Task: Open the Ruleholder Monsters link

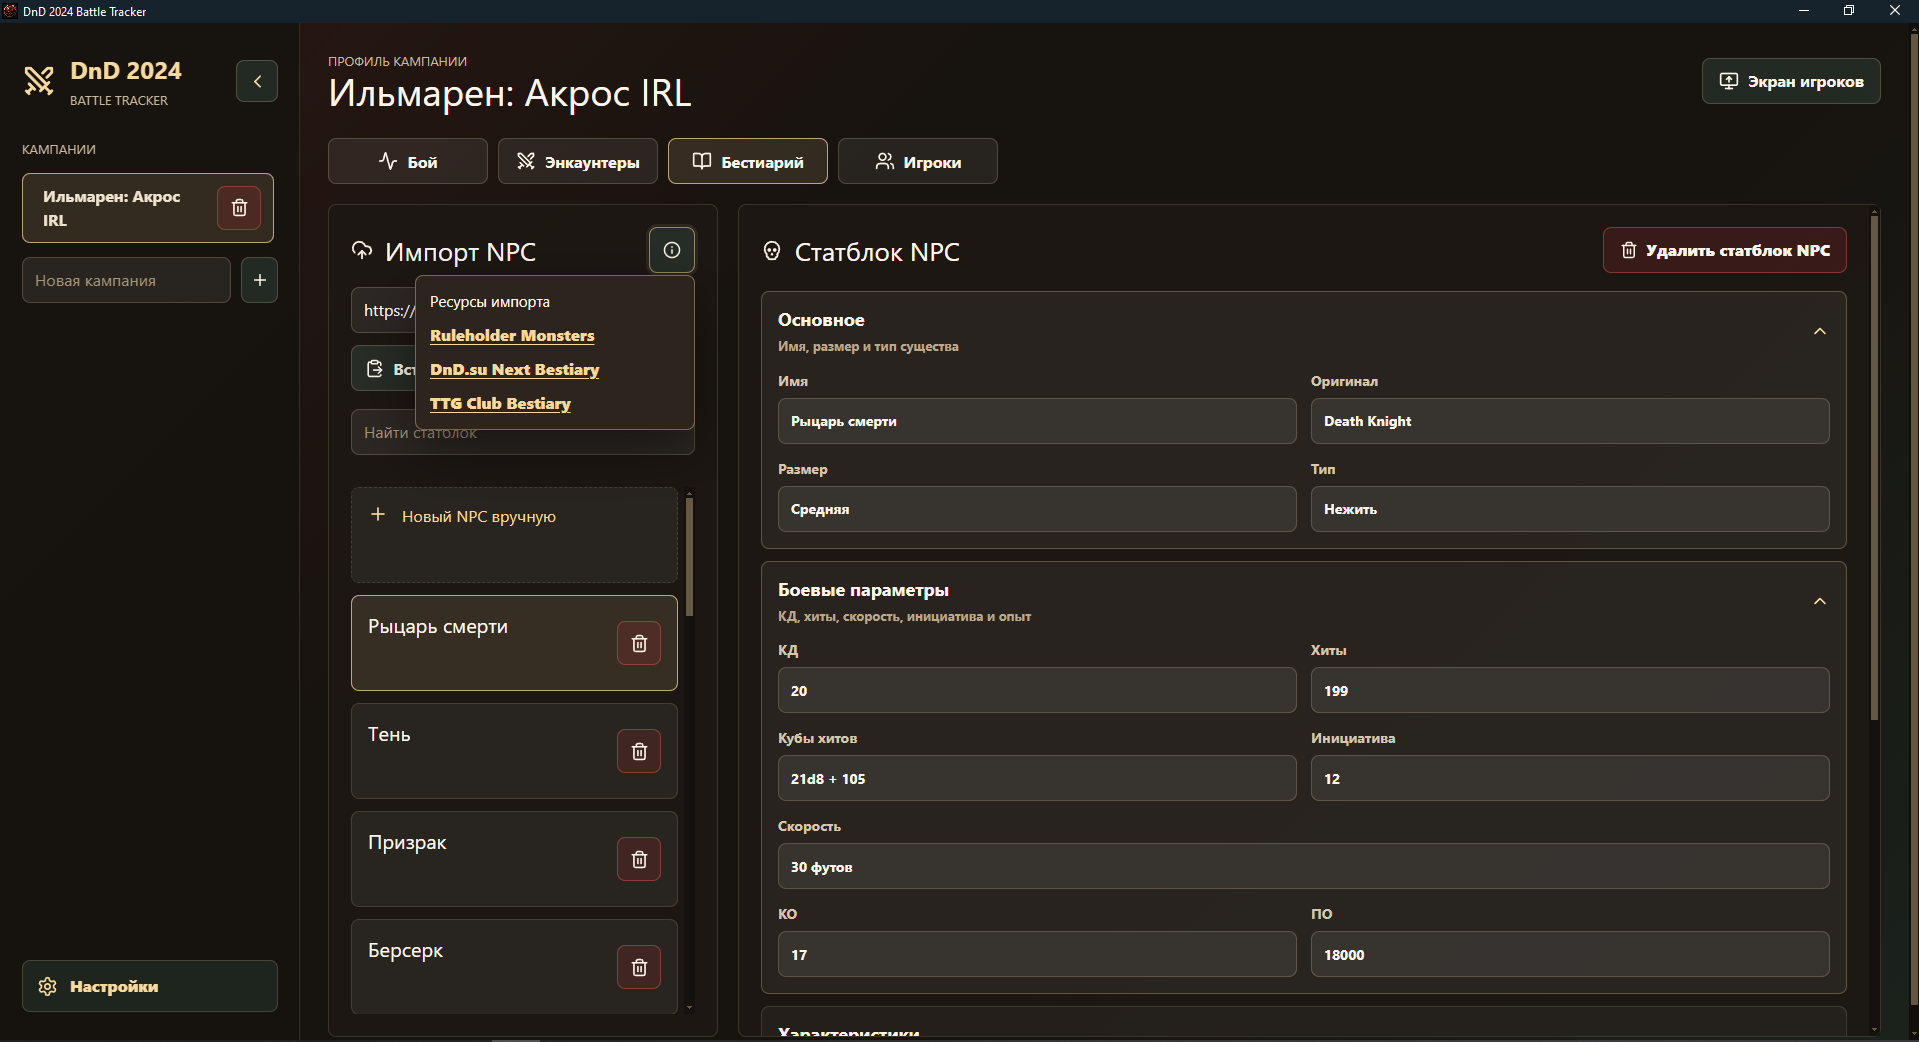Action: 512,336
